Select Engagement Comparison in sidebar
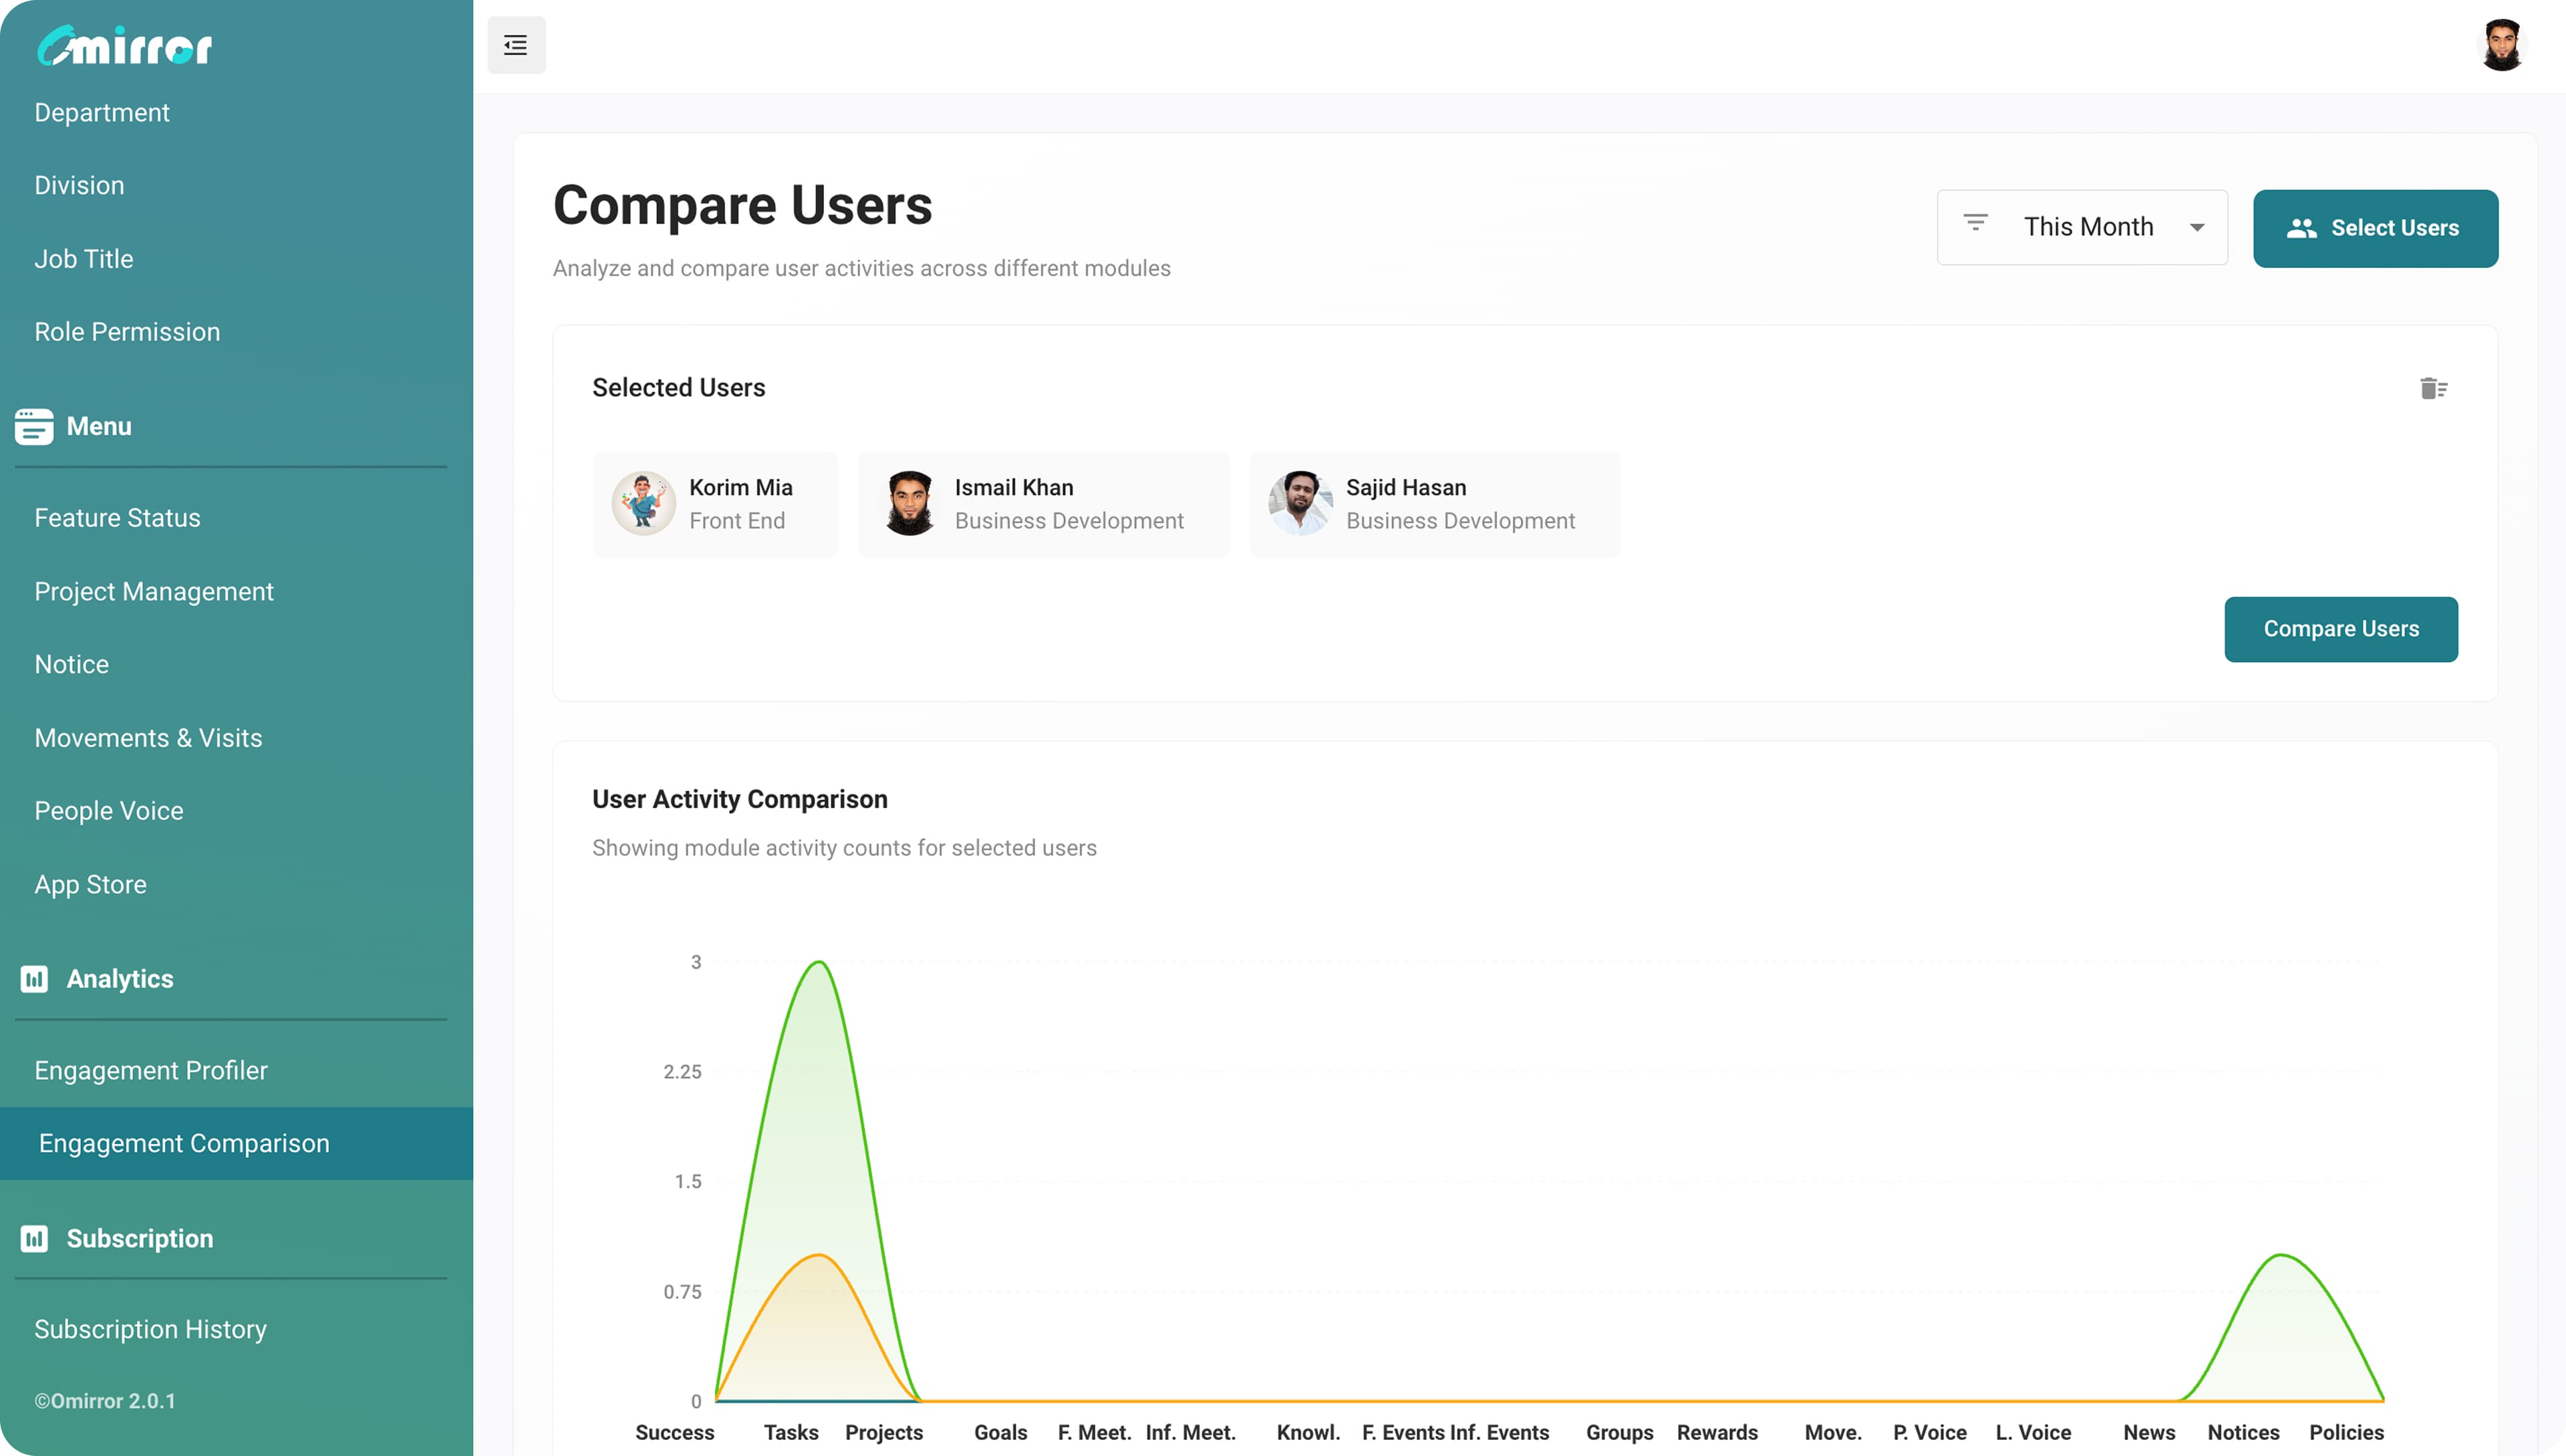The image size is (2566, 1456). coord(183,1142)
